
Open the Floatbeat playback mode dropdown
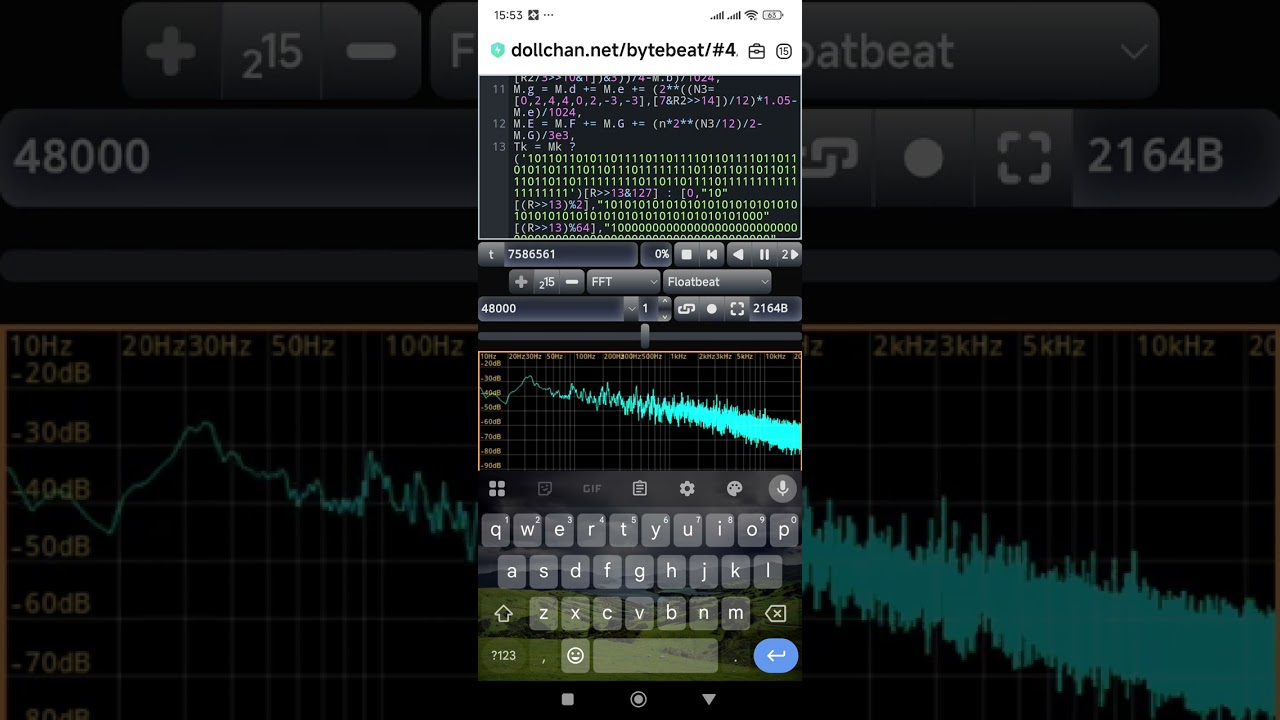717,282
